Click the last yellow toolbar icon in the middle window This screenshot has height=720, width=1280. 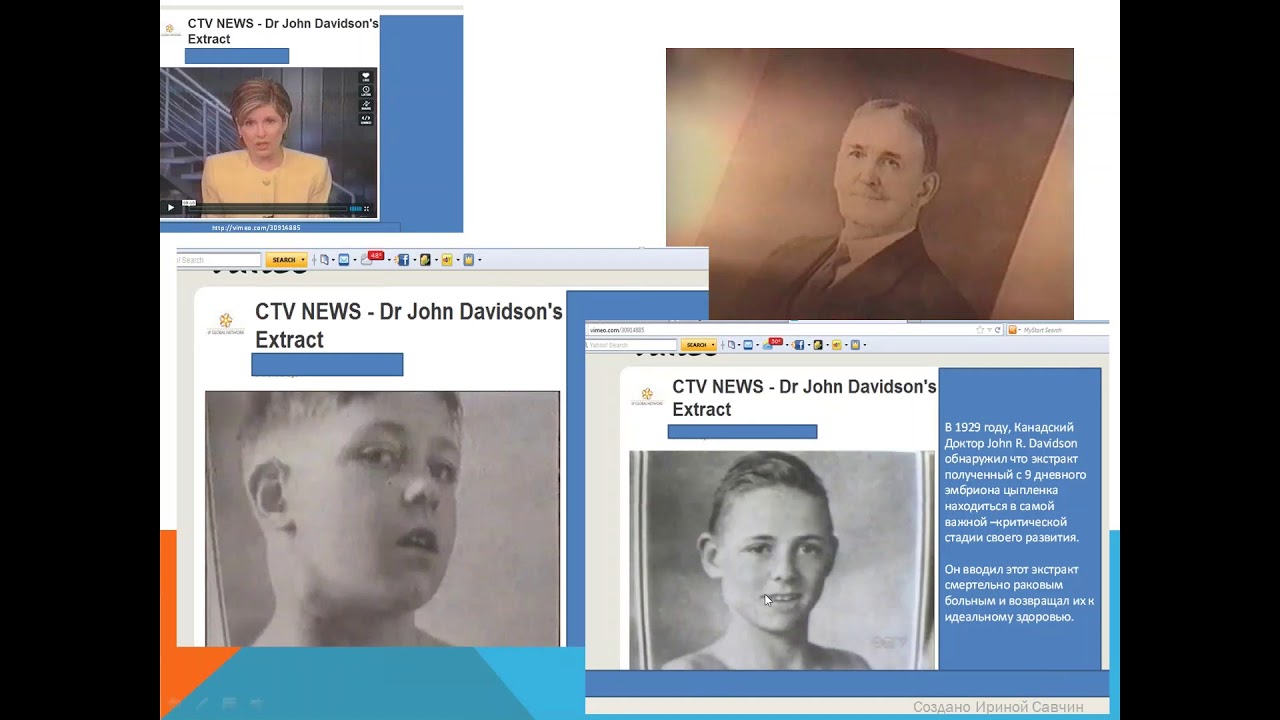click(x=468, y=260)
